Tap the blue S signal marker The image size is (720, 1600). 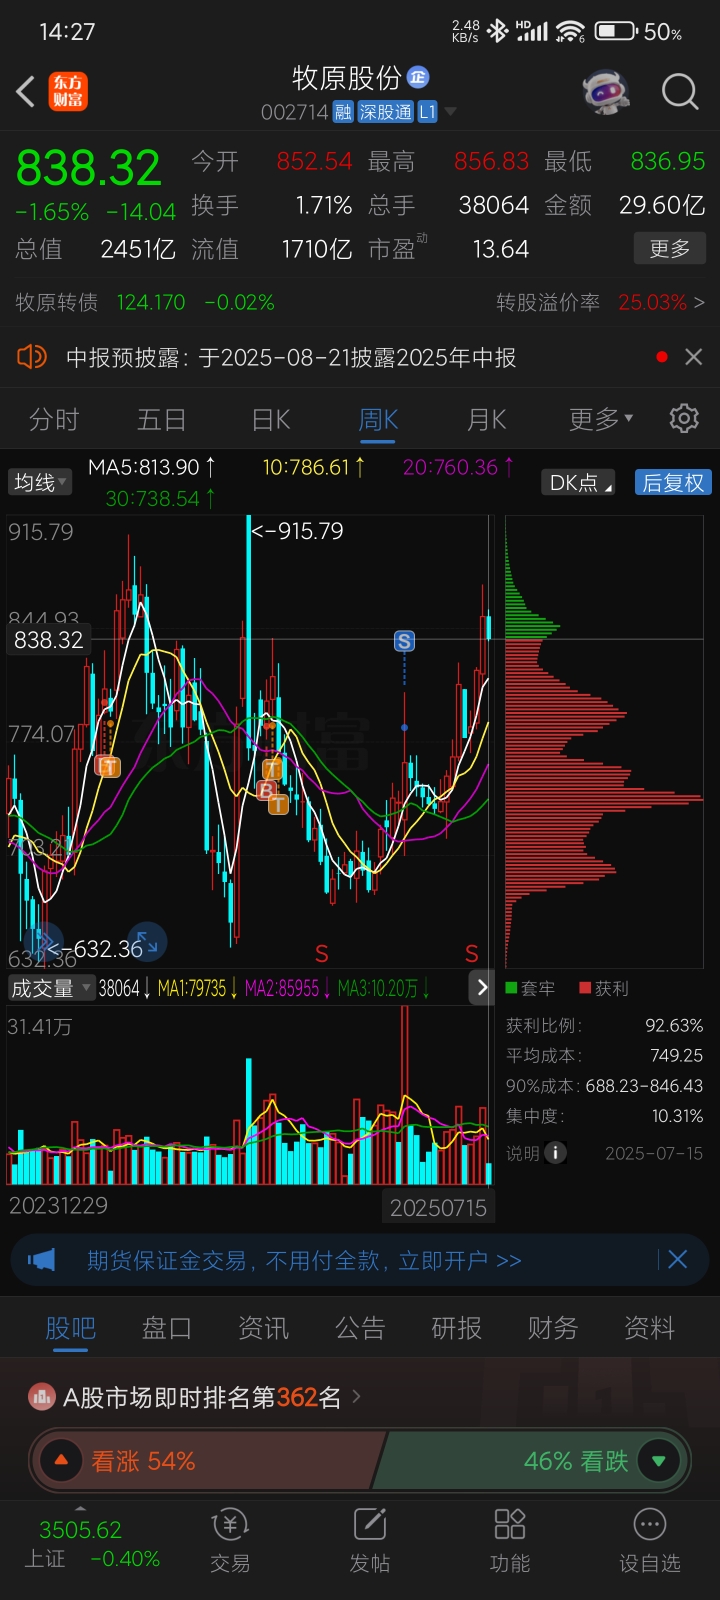(404, 641)
